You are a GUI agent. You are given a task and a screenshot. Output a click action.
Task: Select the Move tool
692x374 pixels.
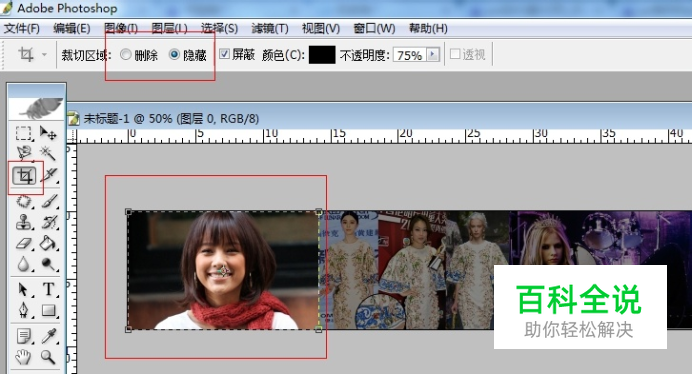[48, 133]
